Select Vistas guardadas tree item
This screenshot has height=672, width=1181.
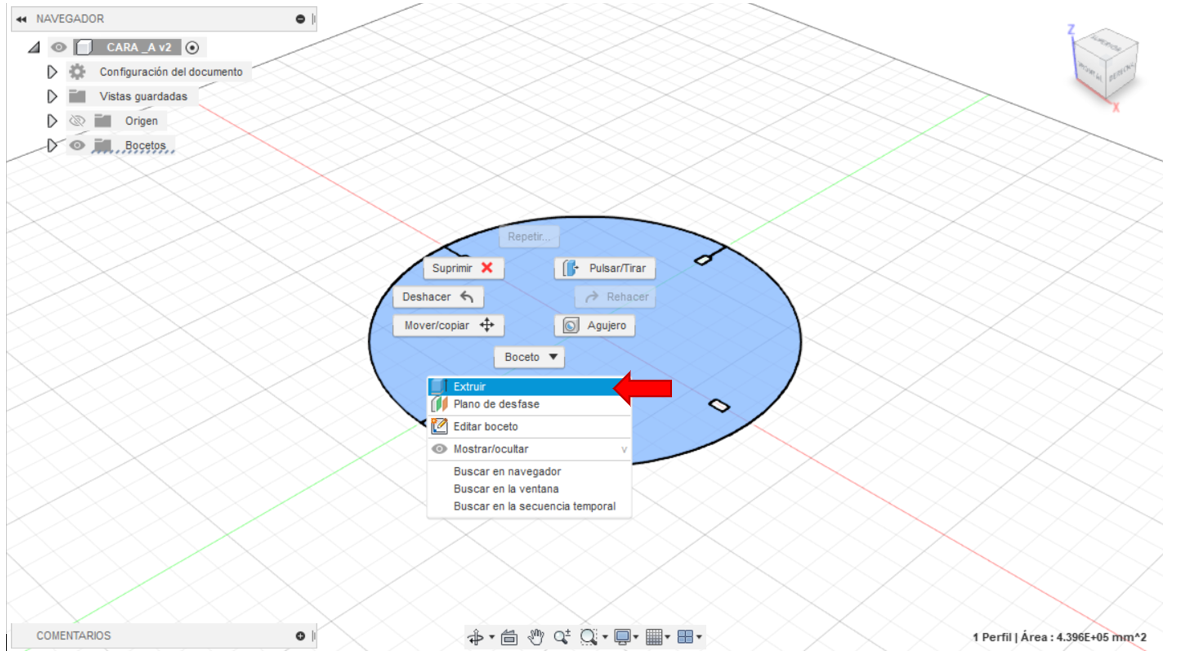[x=143, y=96]
